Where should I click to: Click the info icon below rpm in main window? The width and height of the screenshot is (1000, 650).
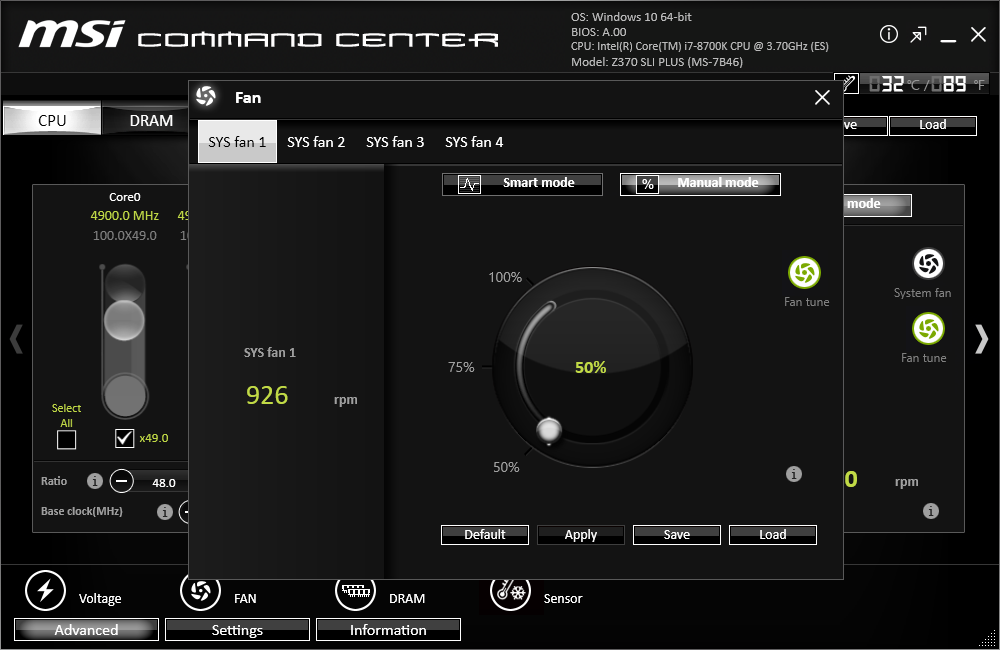click(930, 511)
